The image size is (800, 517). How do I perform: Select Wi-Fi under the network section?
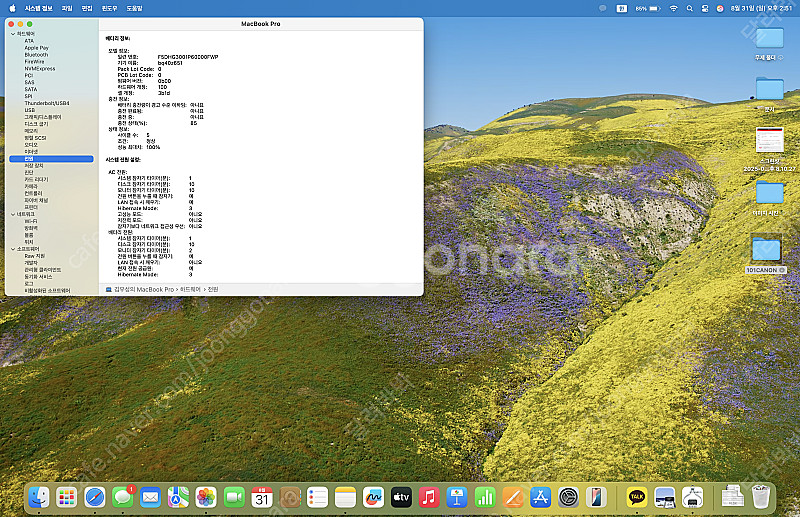tap(31, 221)
